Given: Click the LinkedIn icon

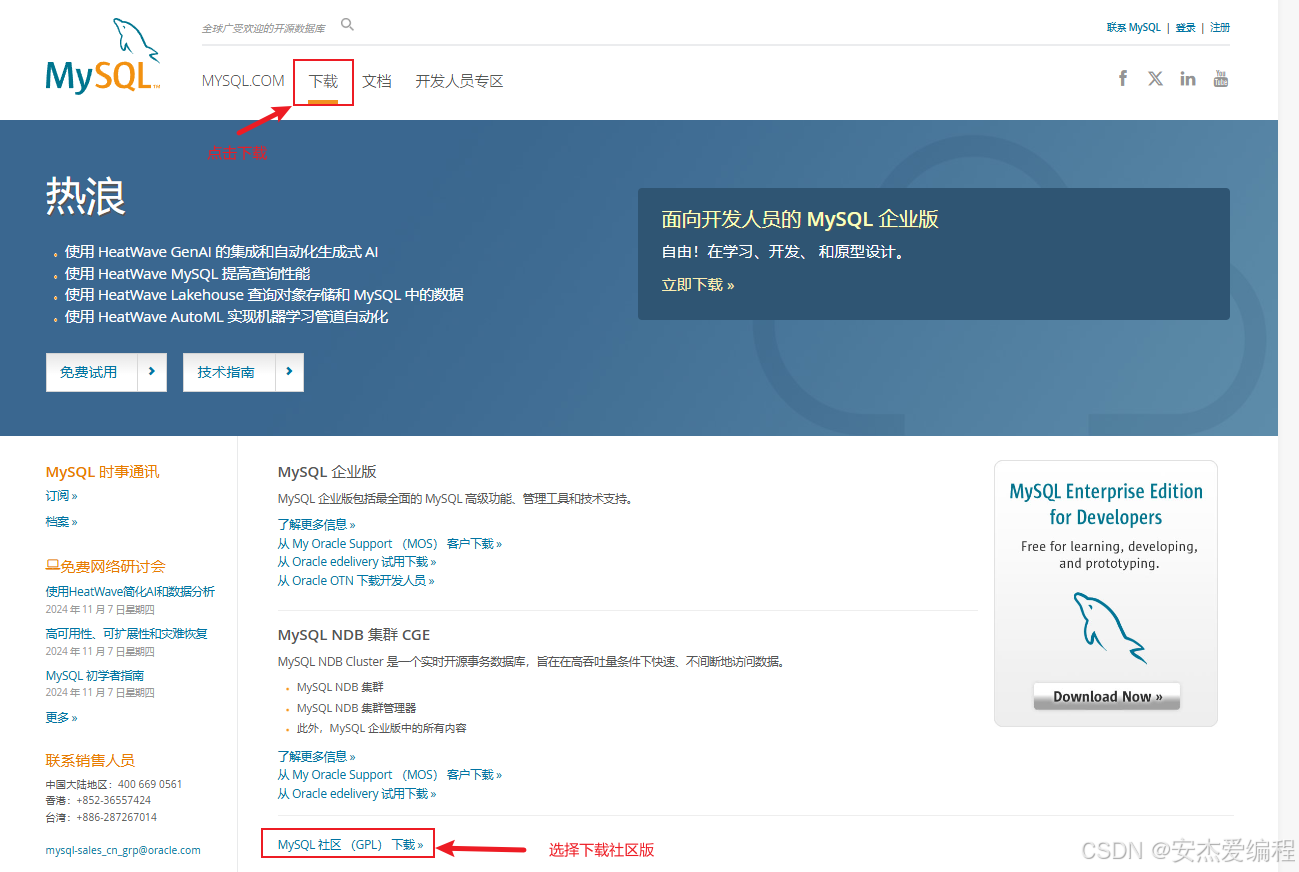Looking at the screenshot, I should 1187,77.
